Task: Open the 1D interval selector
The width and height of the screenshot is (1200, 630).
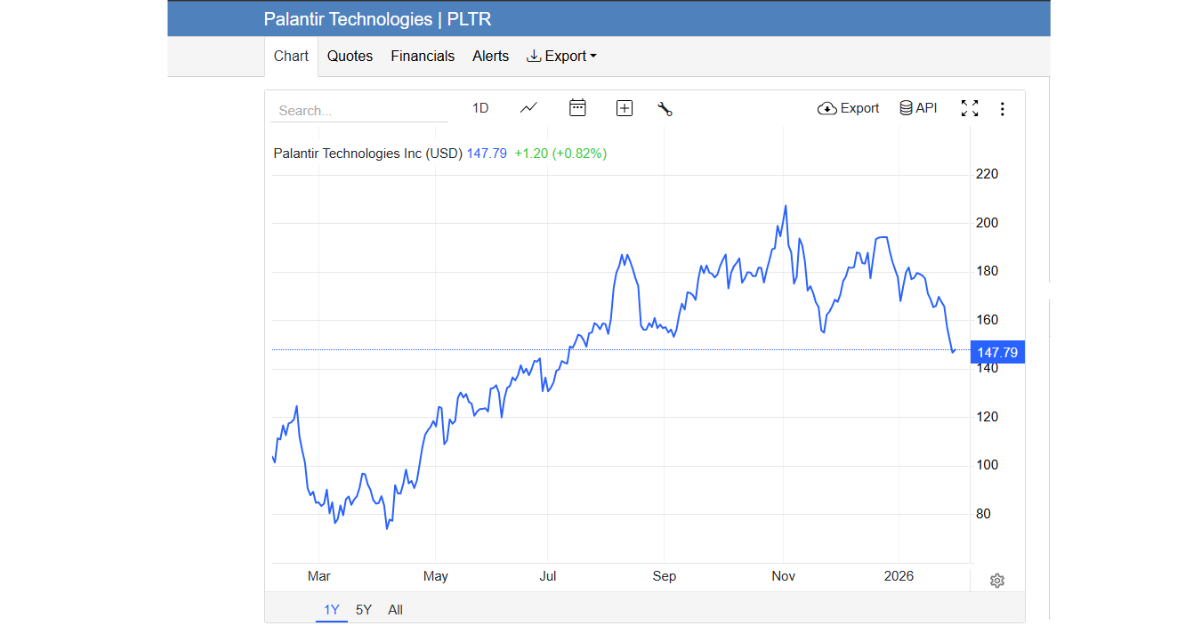Action: [x=480, y=108]
